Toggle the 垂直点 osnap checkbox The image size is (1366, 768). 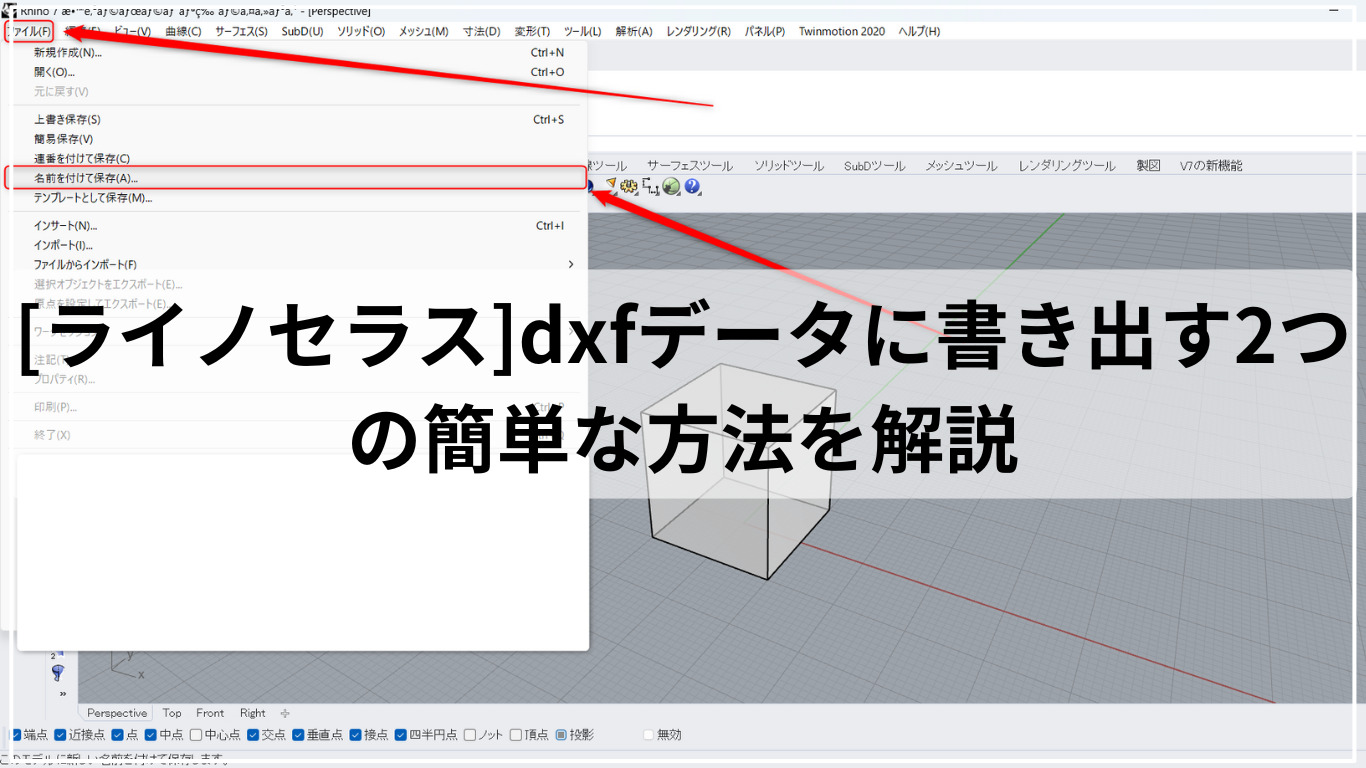(298, 735)
